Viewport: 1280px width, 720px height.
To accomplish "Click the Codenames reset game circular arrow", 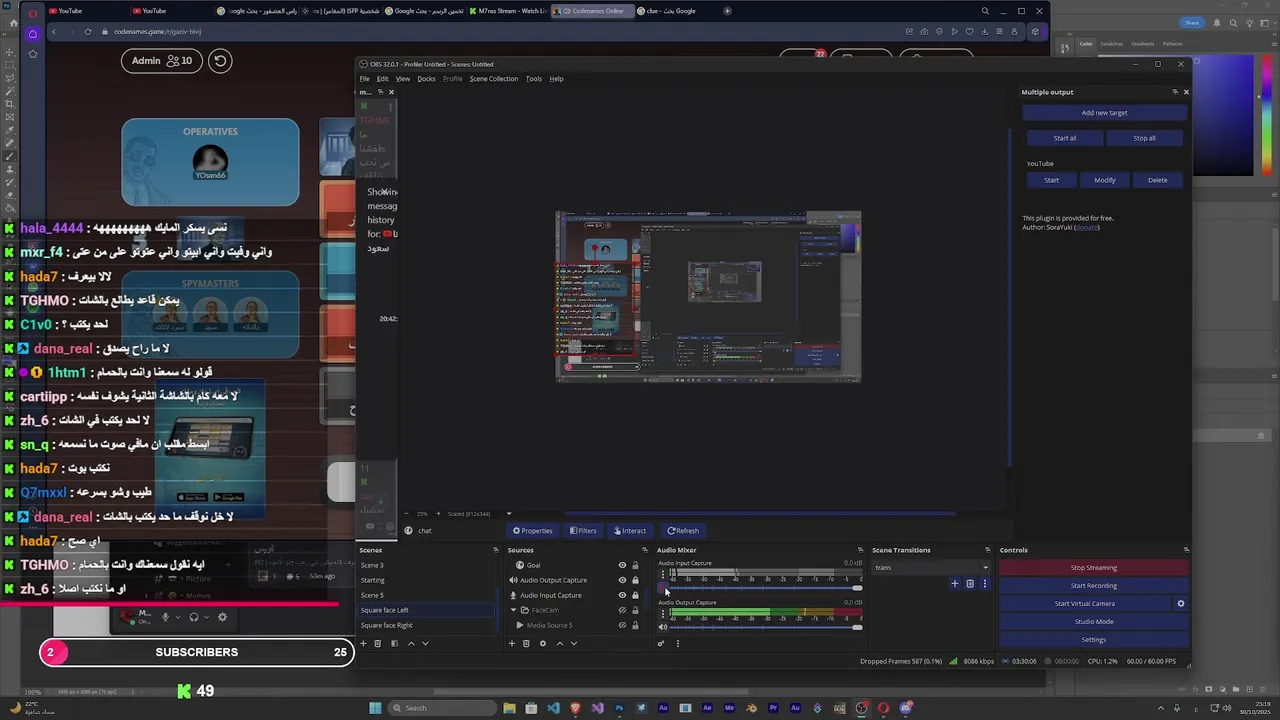I will tap(220, 61).
